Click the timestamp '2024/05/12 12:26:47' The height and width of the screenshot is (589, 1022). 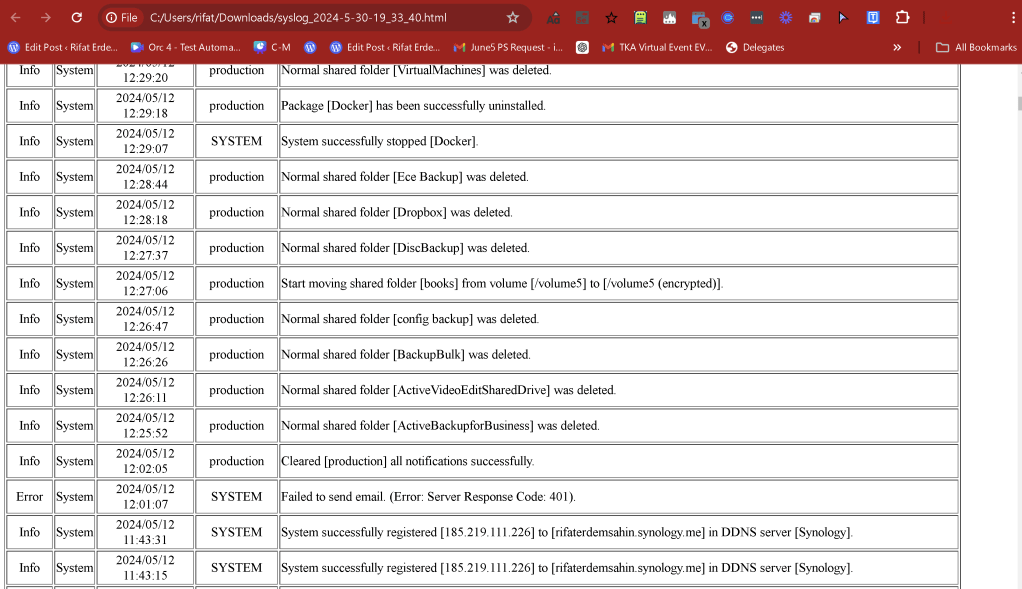coord(145,319)
